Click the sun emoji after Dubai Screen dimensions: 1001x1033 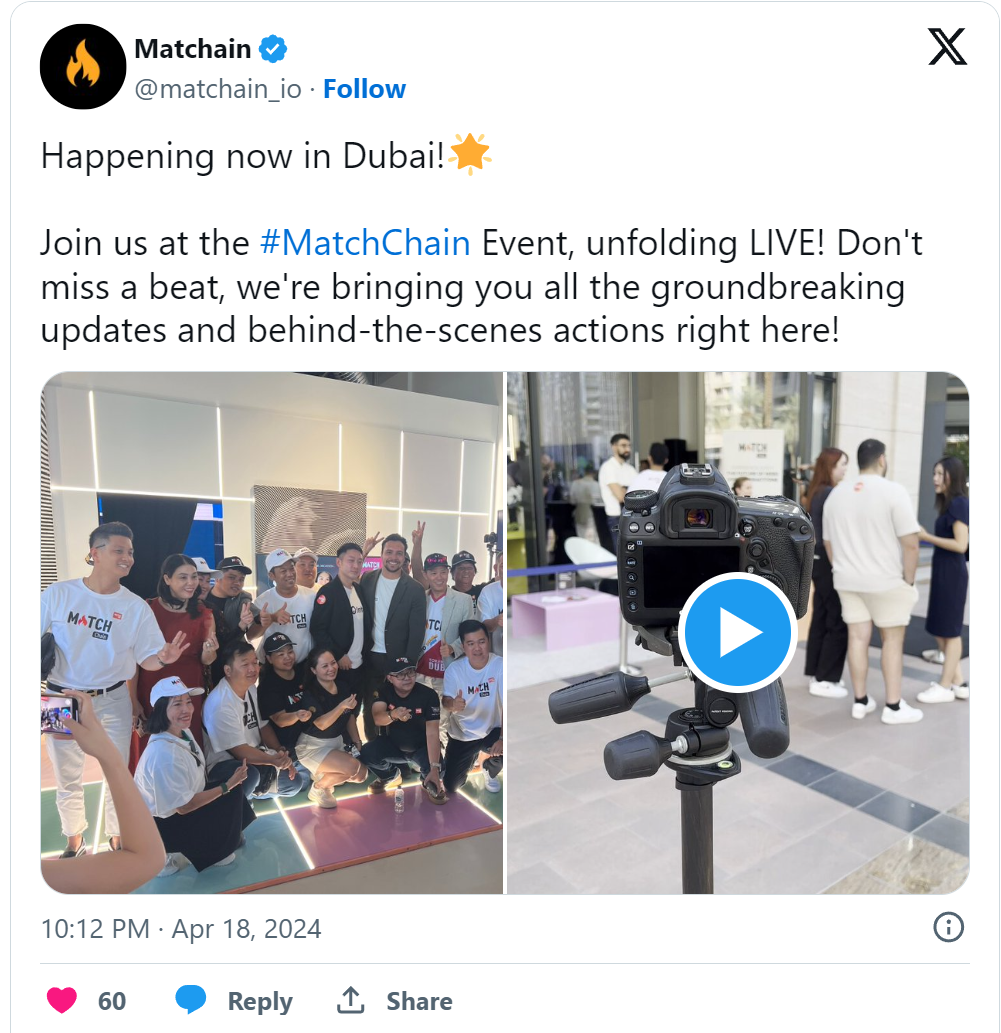click(469, 155)
